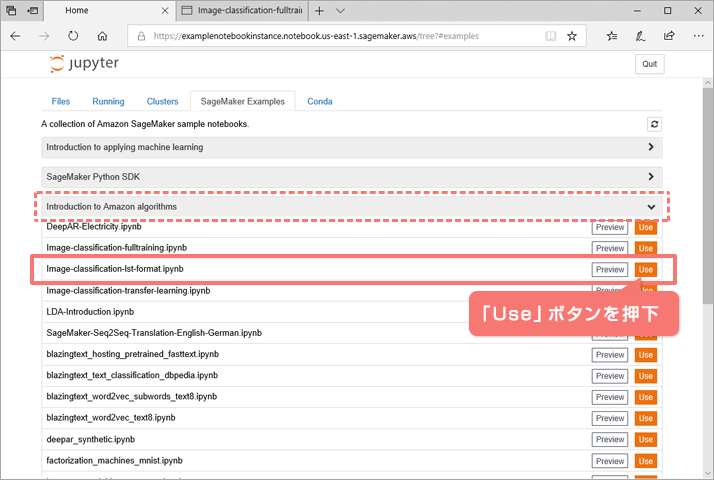Preview DeepAR-Electricity.ipynb
This screenshot has width=714, height=480.
pos(610,227)
